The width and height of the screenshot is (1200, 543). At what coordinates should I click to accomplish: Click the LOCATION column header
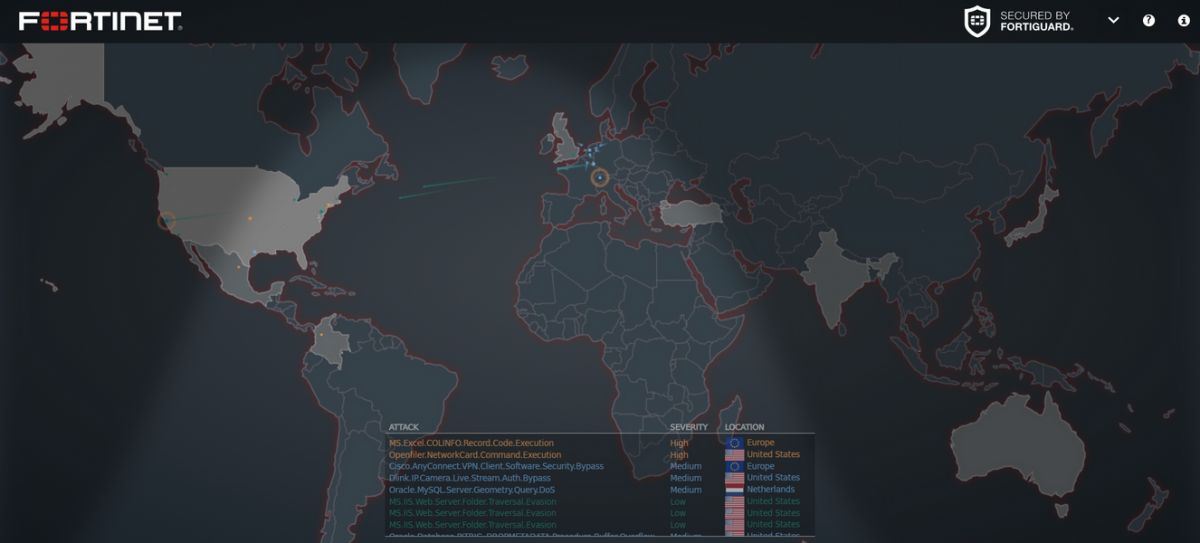[744, 427]
